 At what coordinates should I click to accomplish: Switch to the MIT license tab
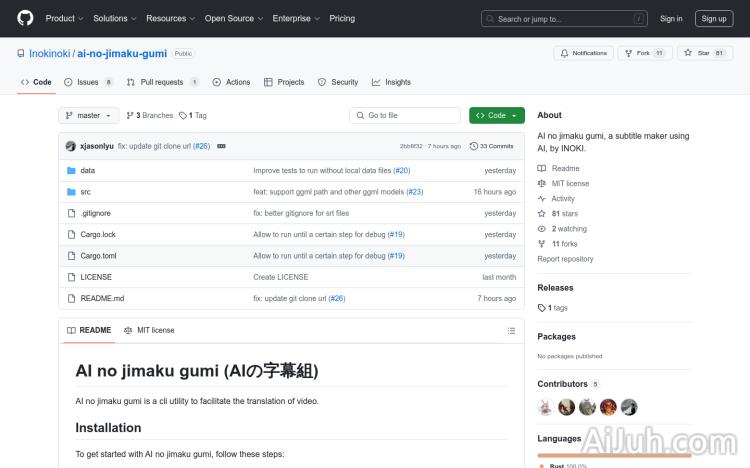(149, 330)
